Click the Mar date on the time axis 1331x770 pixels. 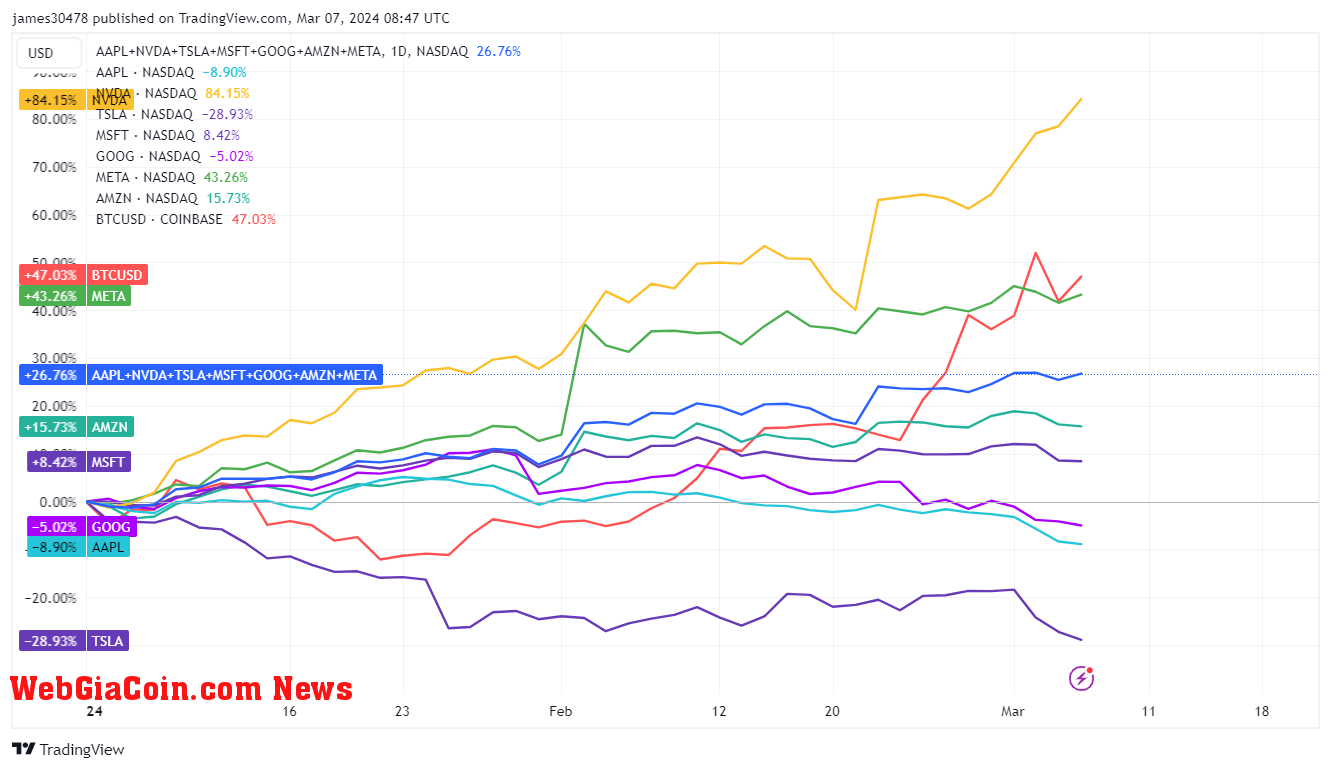[1014, 712]
